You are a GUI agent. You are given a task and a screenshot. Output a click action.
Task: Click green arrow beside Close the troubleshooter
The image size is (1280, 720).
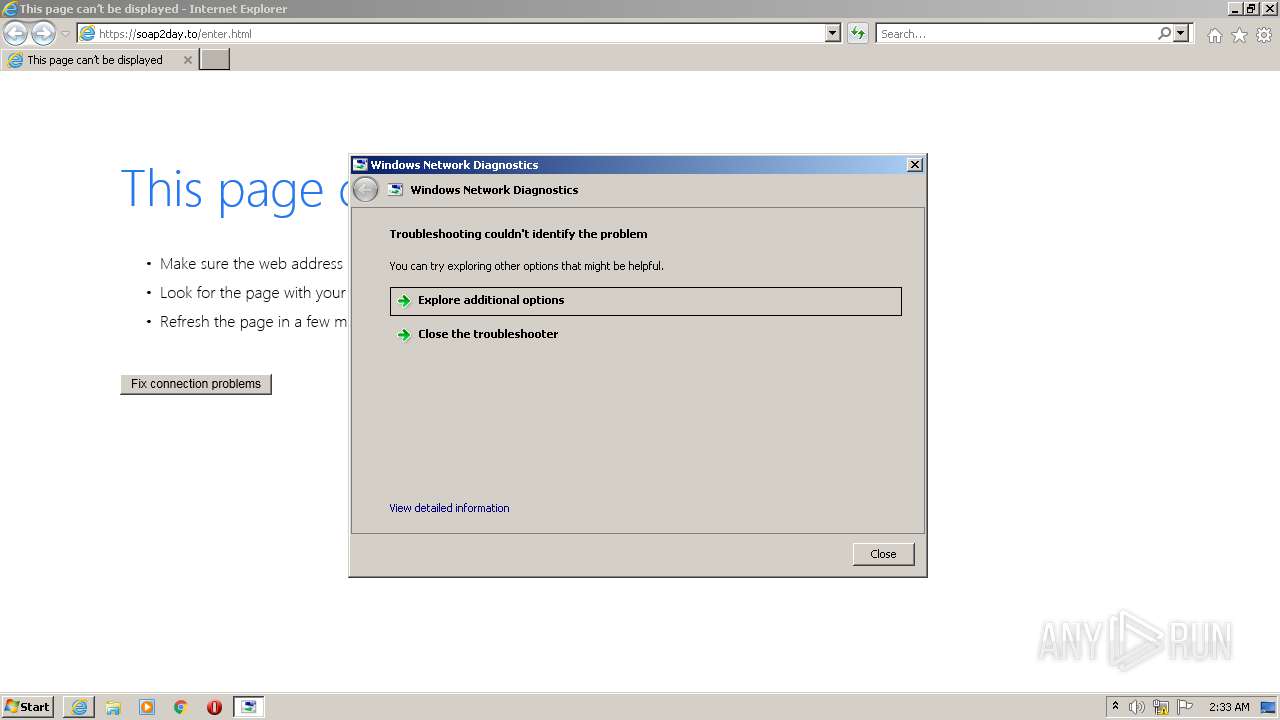[404, 335]
